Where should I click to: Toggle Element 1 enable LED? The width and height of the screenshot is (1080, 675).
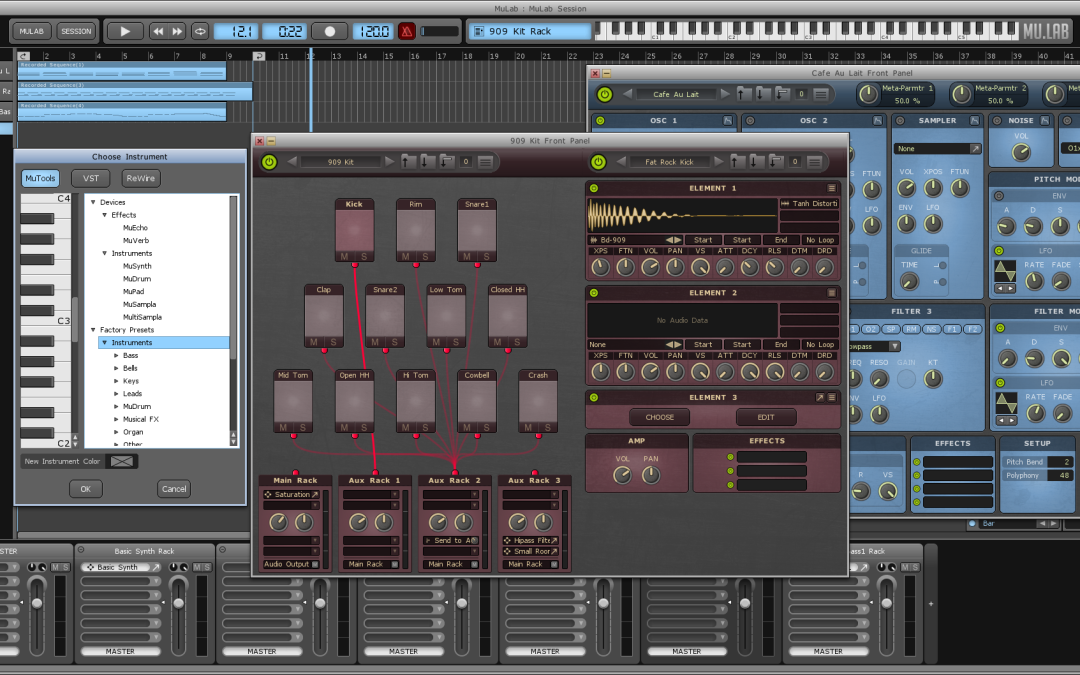[x=594, y=188]
